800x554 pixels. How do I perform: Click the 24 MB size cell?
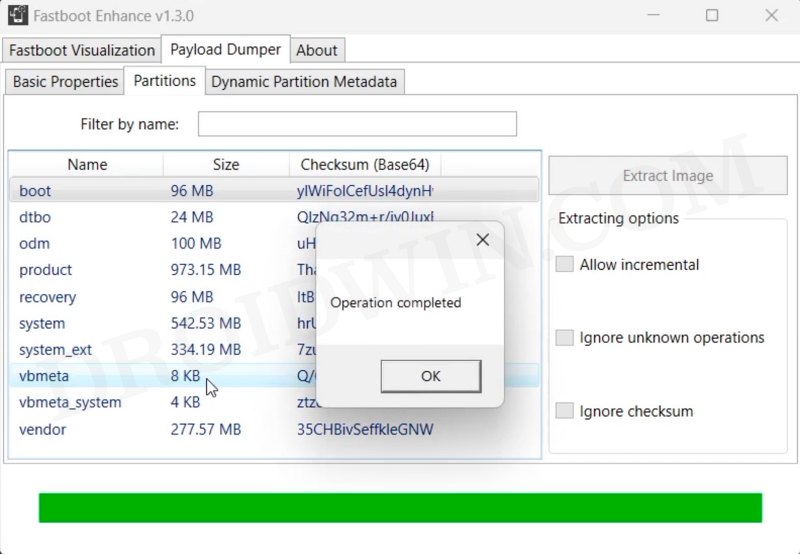click(x=192, y=217)
